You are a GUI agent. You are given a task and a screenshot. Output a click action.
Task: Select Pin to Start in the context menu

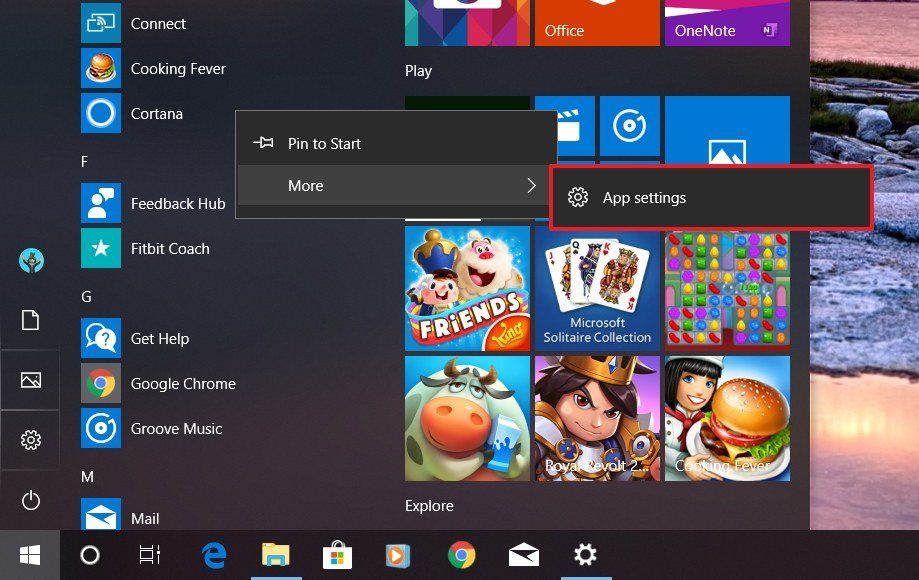click(x=322, y=143)
